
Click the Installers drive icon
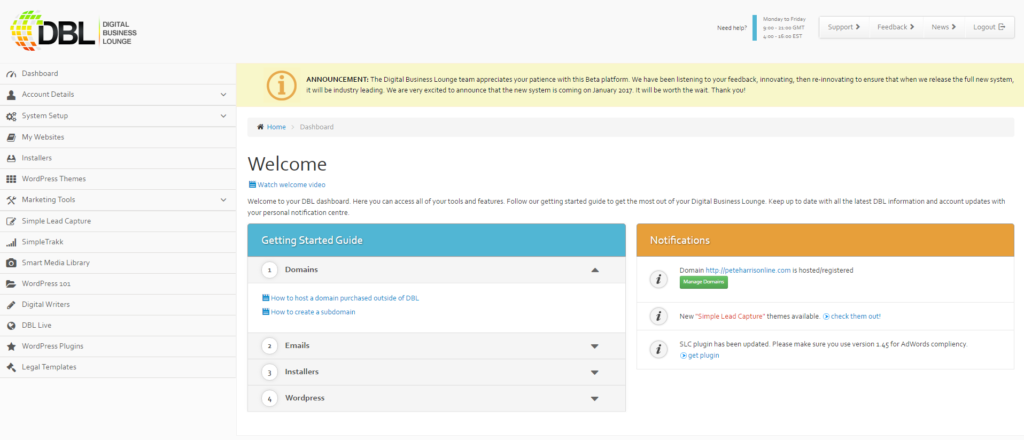pos(11,158)
